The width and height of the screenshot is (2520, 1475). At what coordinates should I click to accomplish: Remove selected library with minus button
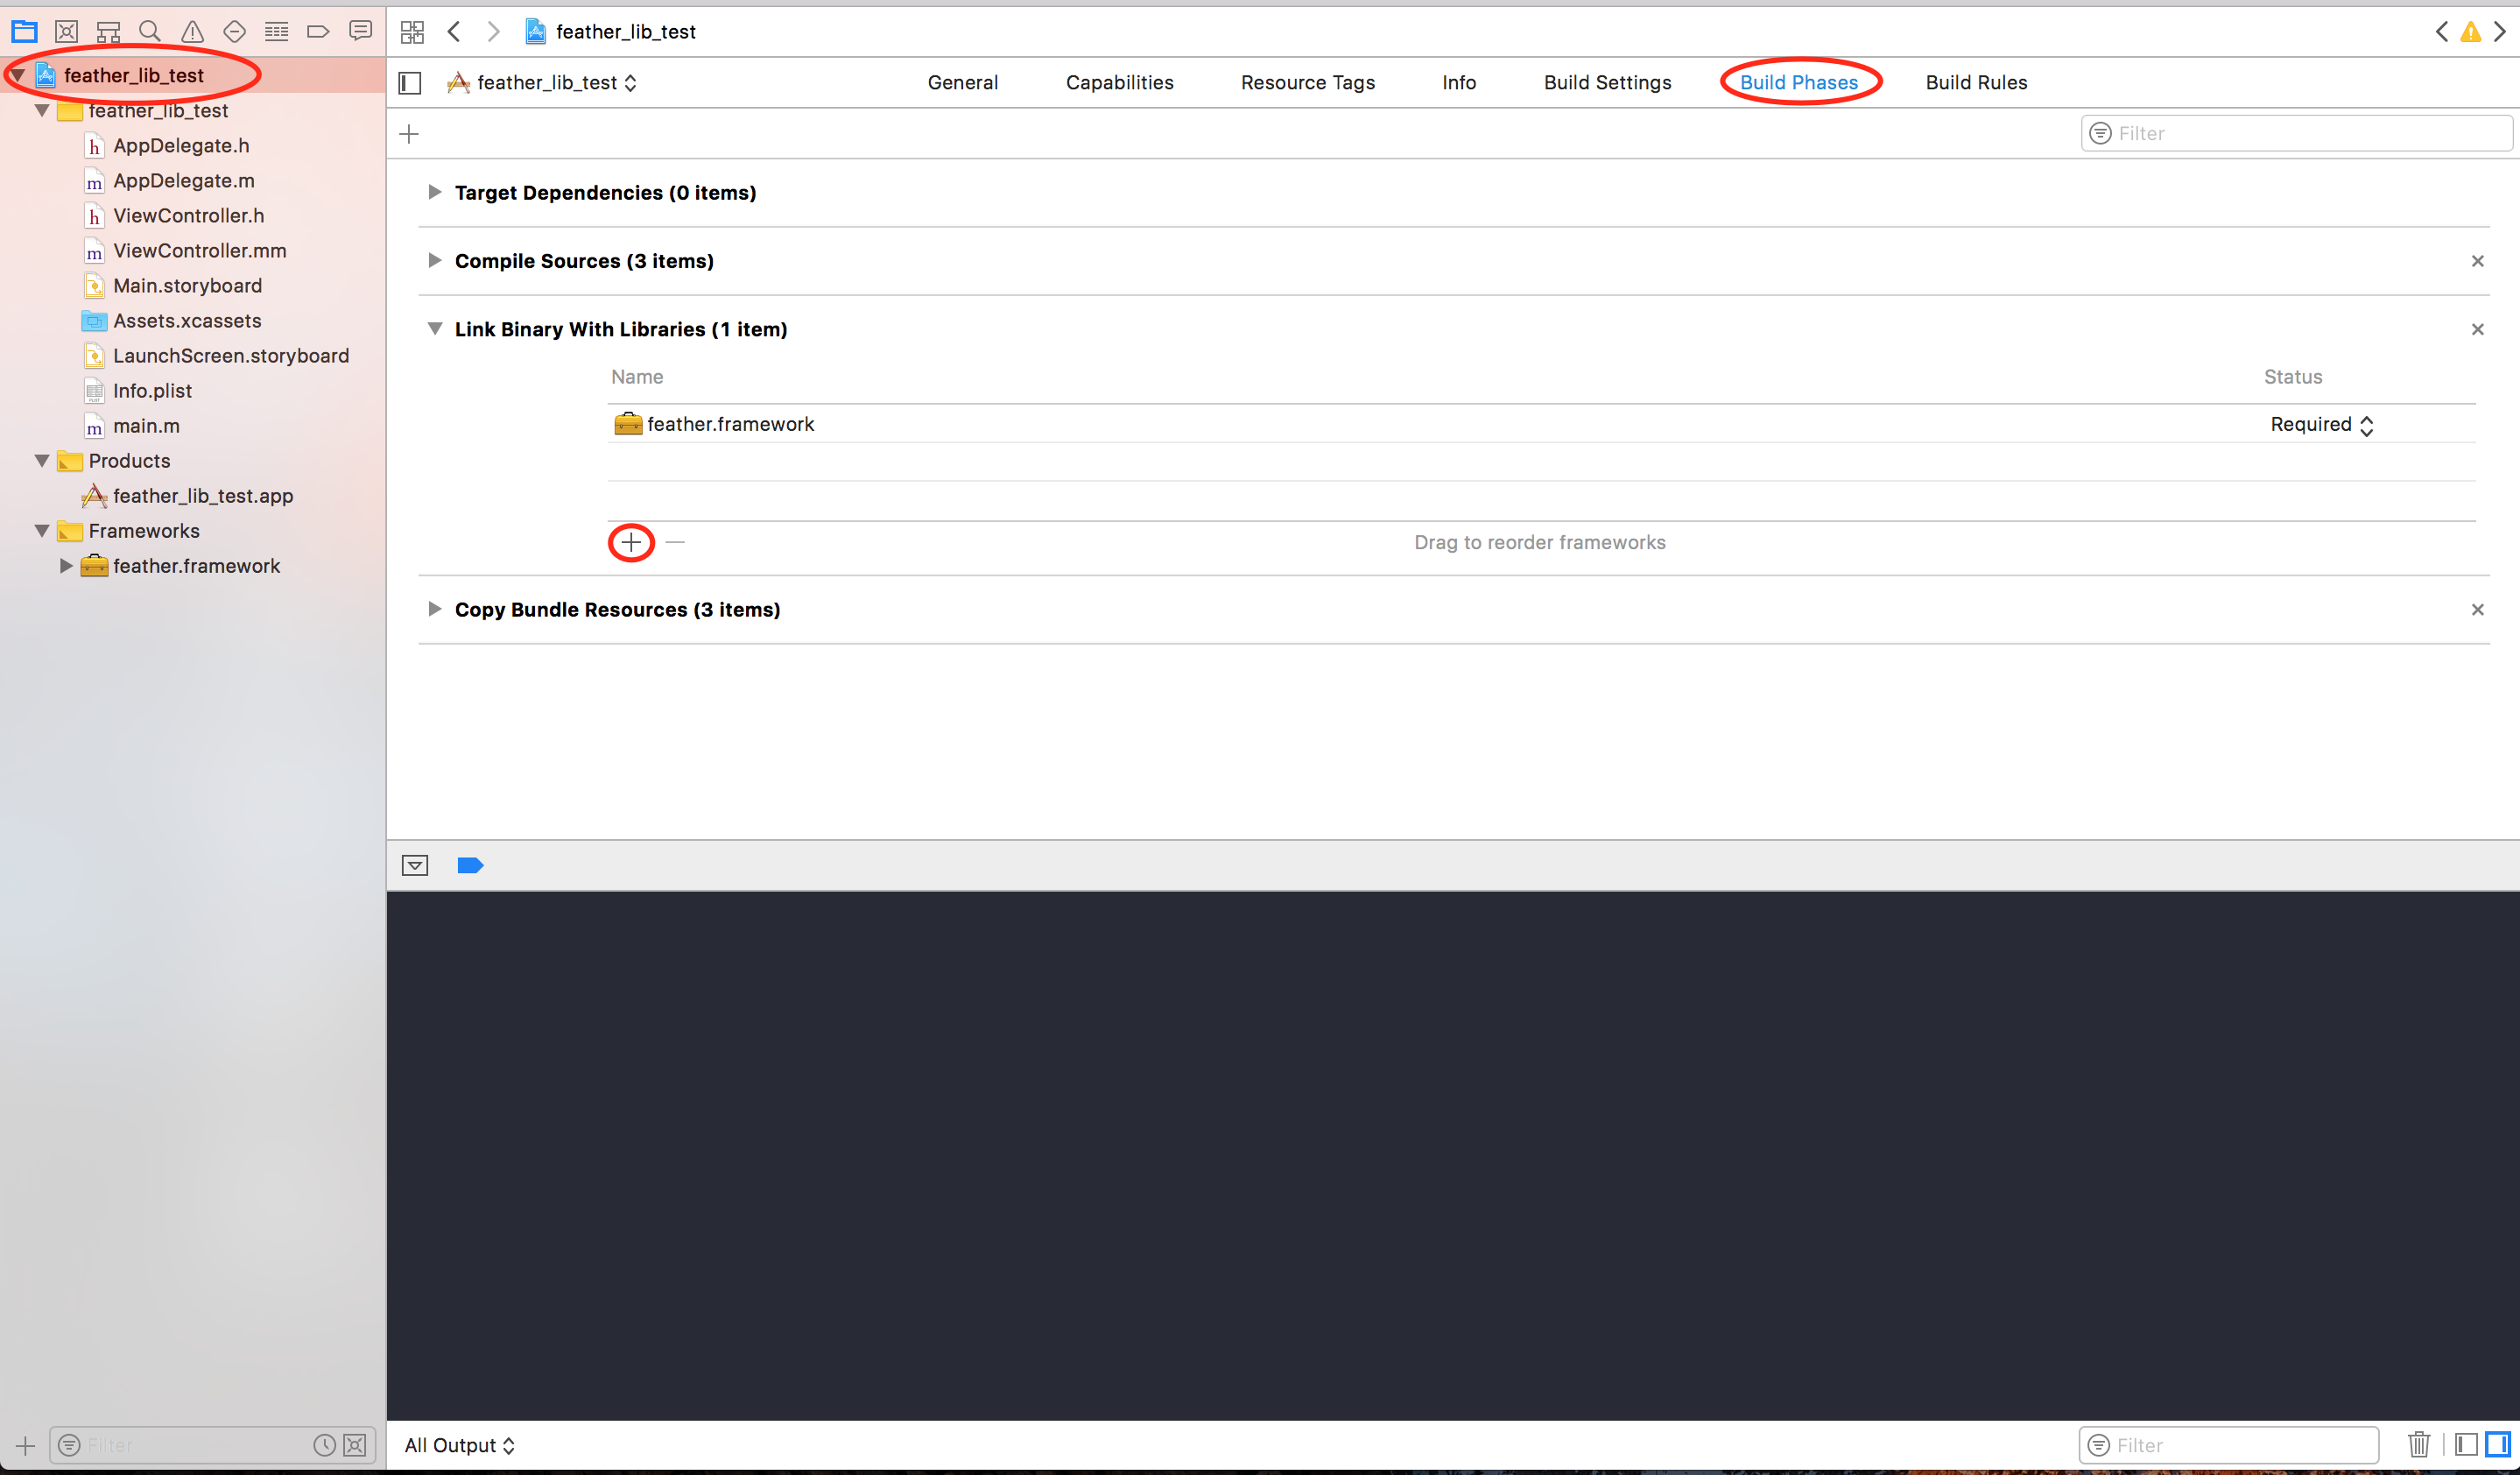(675, 542)
